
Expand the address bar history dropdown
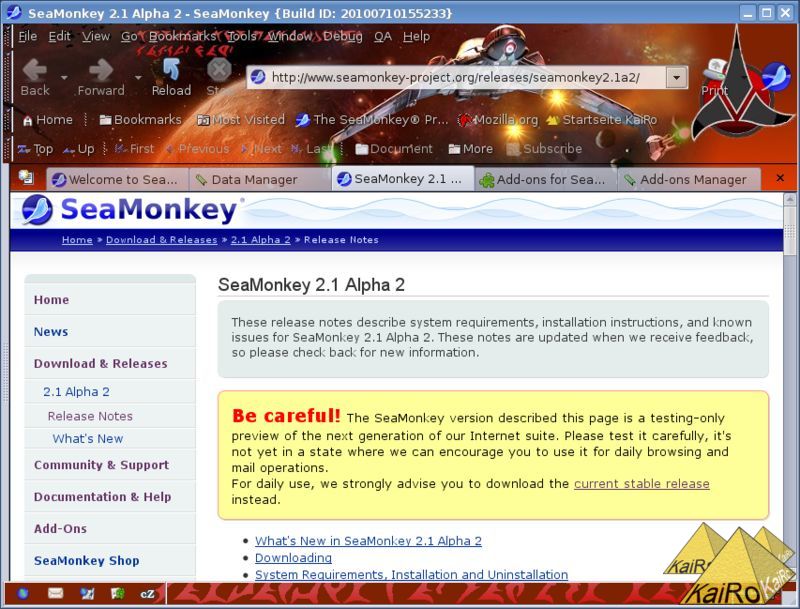click(677, 78)
